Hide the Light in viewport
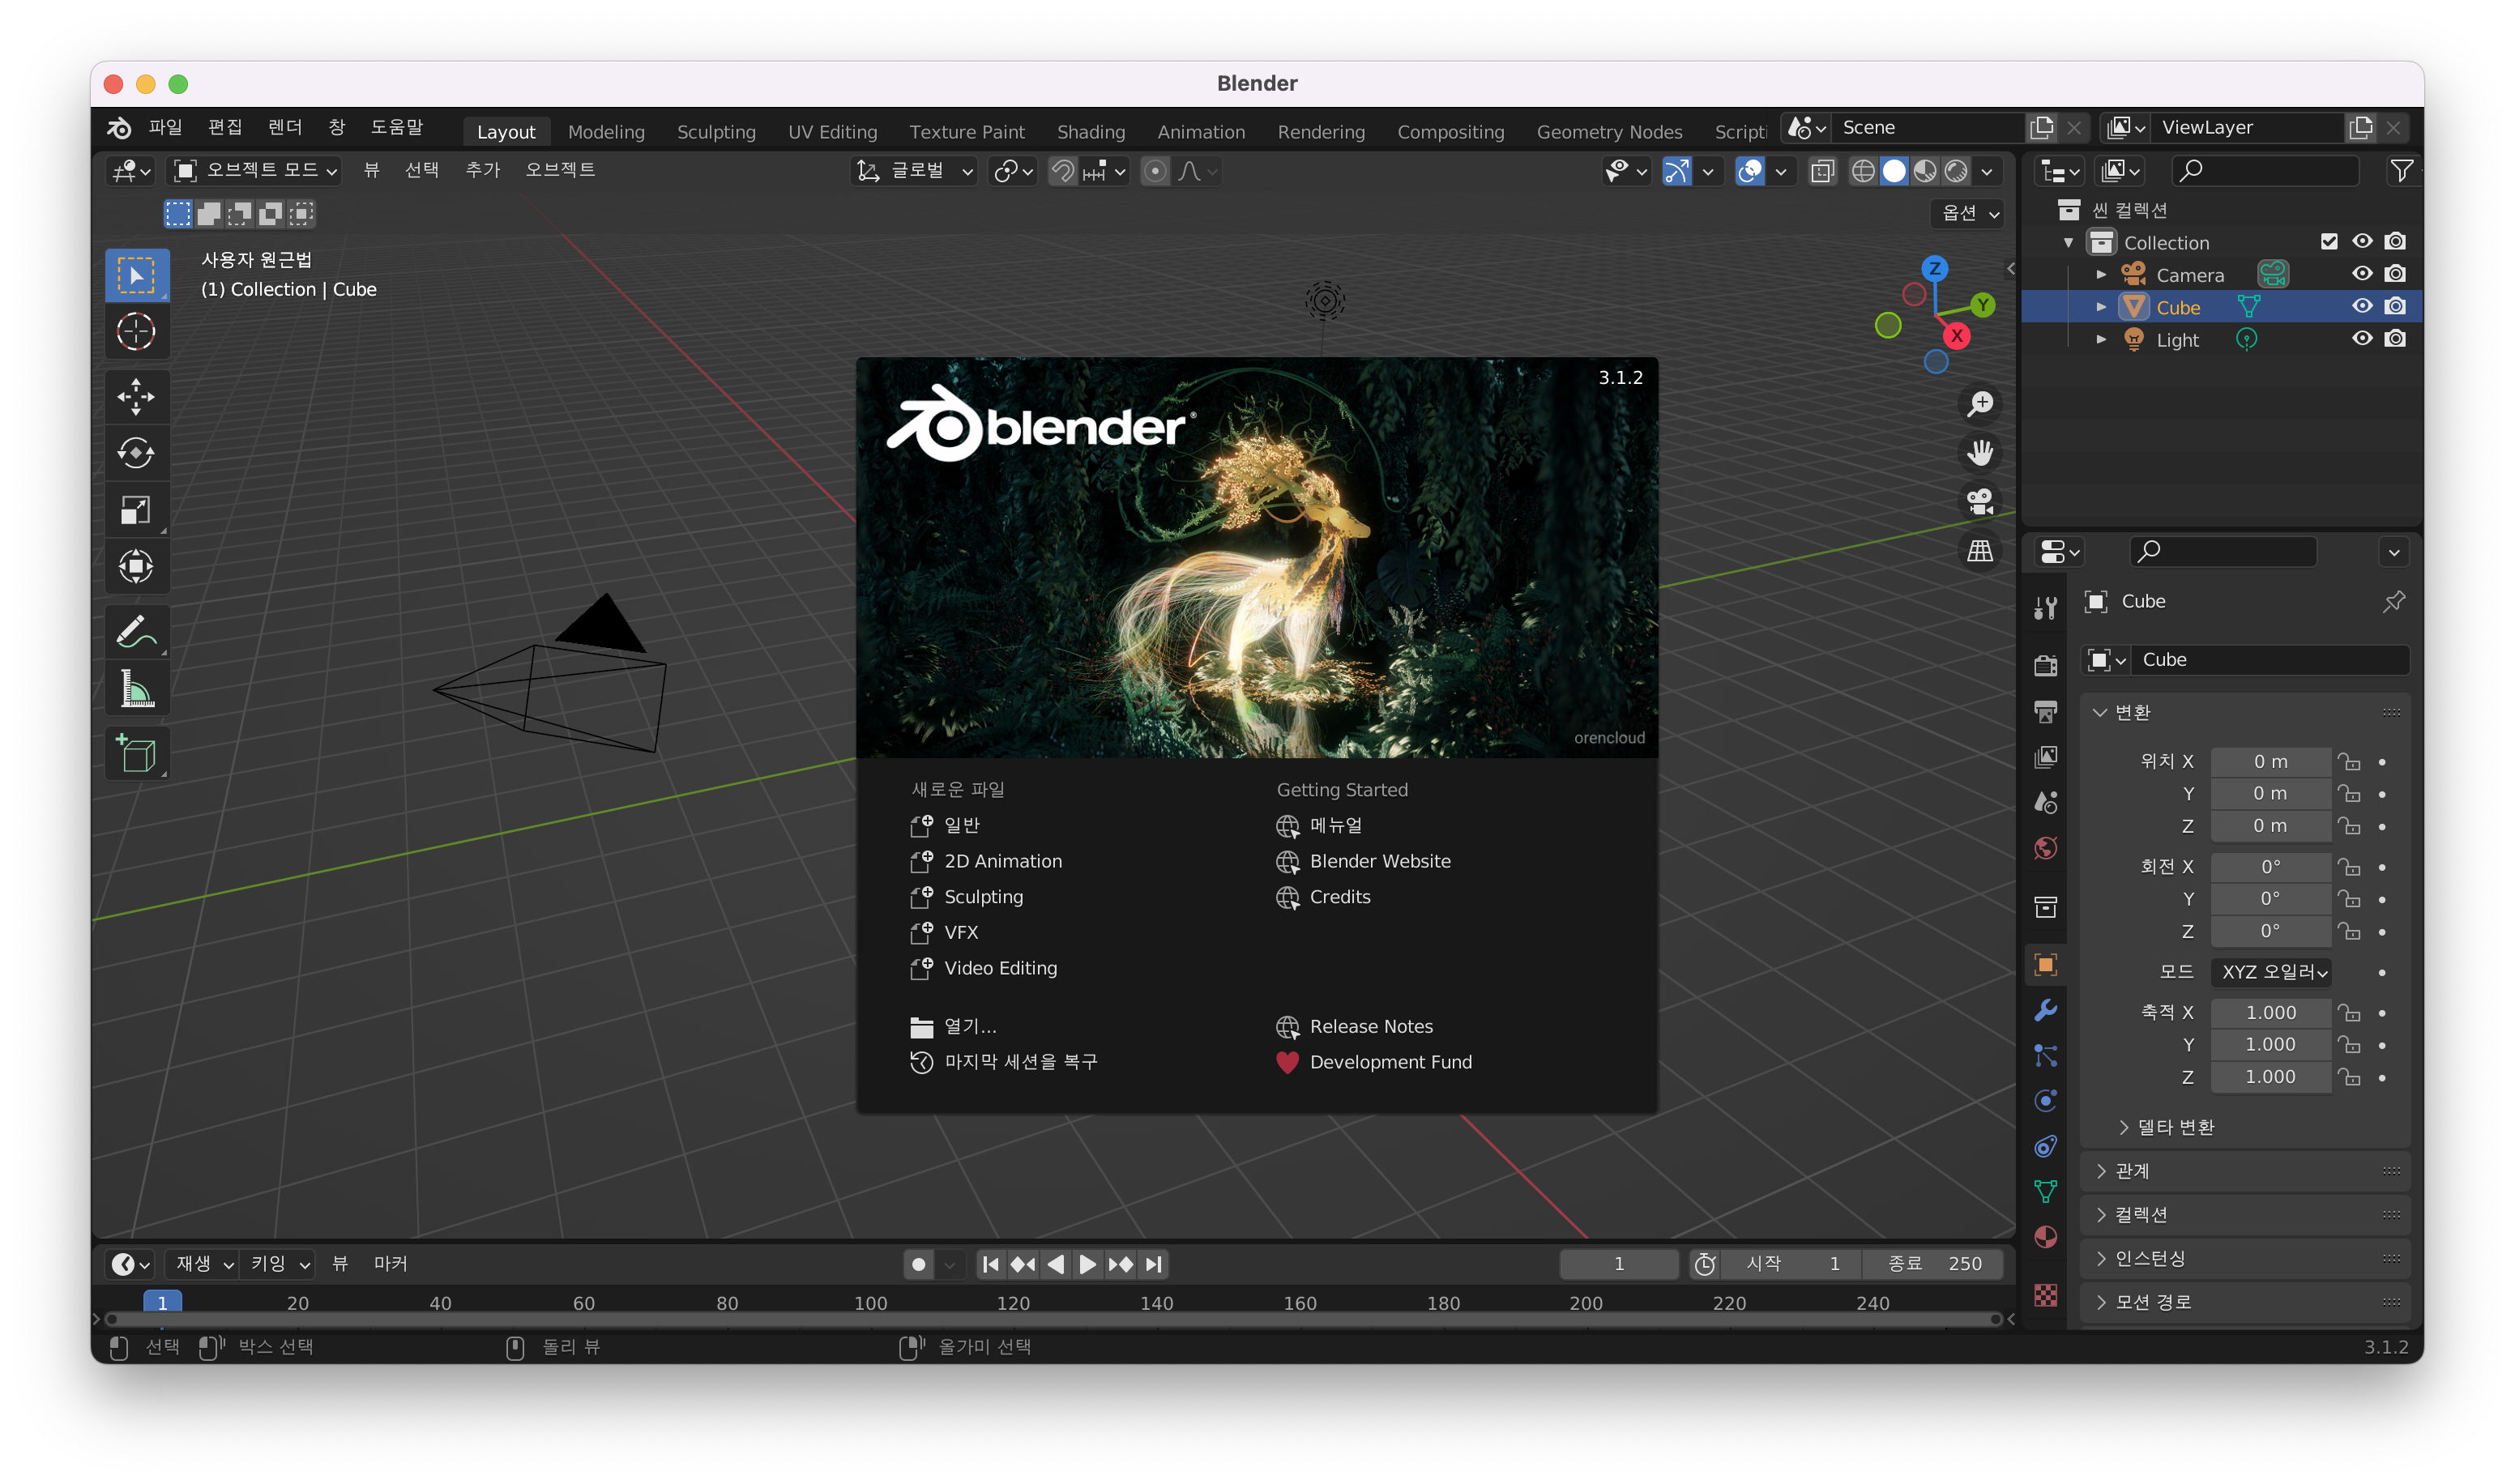This screenshot has width=2515, height=1484. pos(2362,338)
